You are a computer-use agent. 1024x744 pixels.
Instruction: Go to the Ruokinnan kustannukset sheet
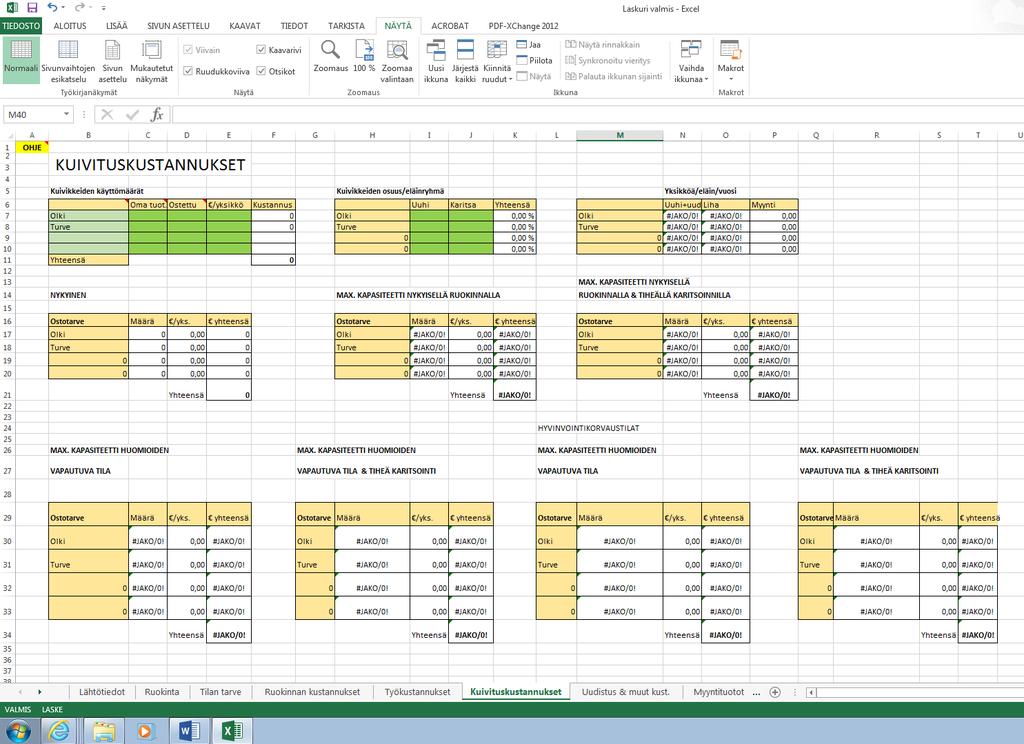[x=312, y=692]
